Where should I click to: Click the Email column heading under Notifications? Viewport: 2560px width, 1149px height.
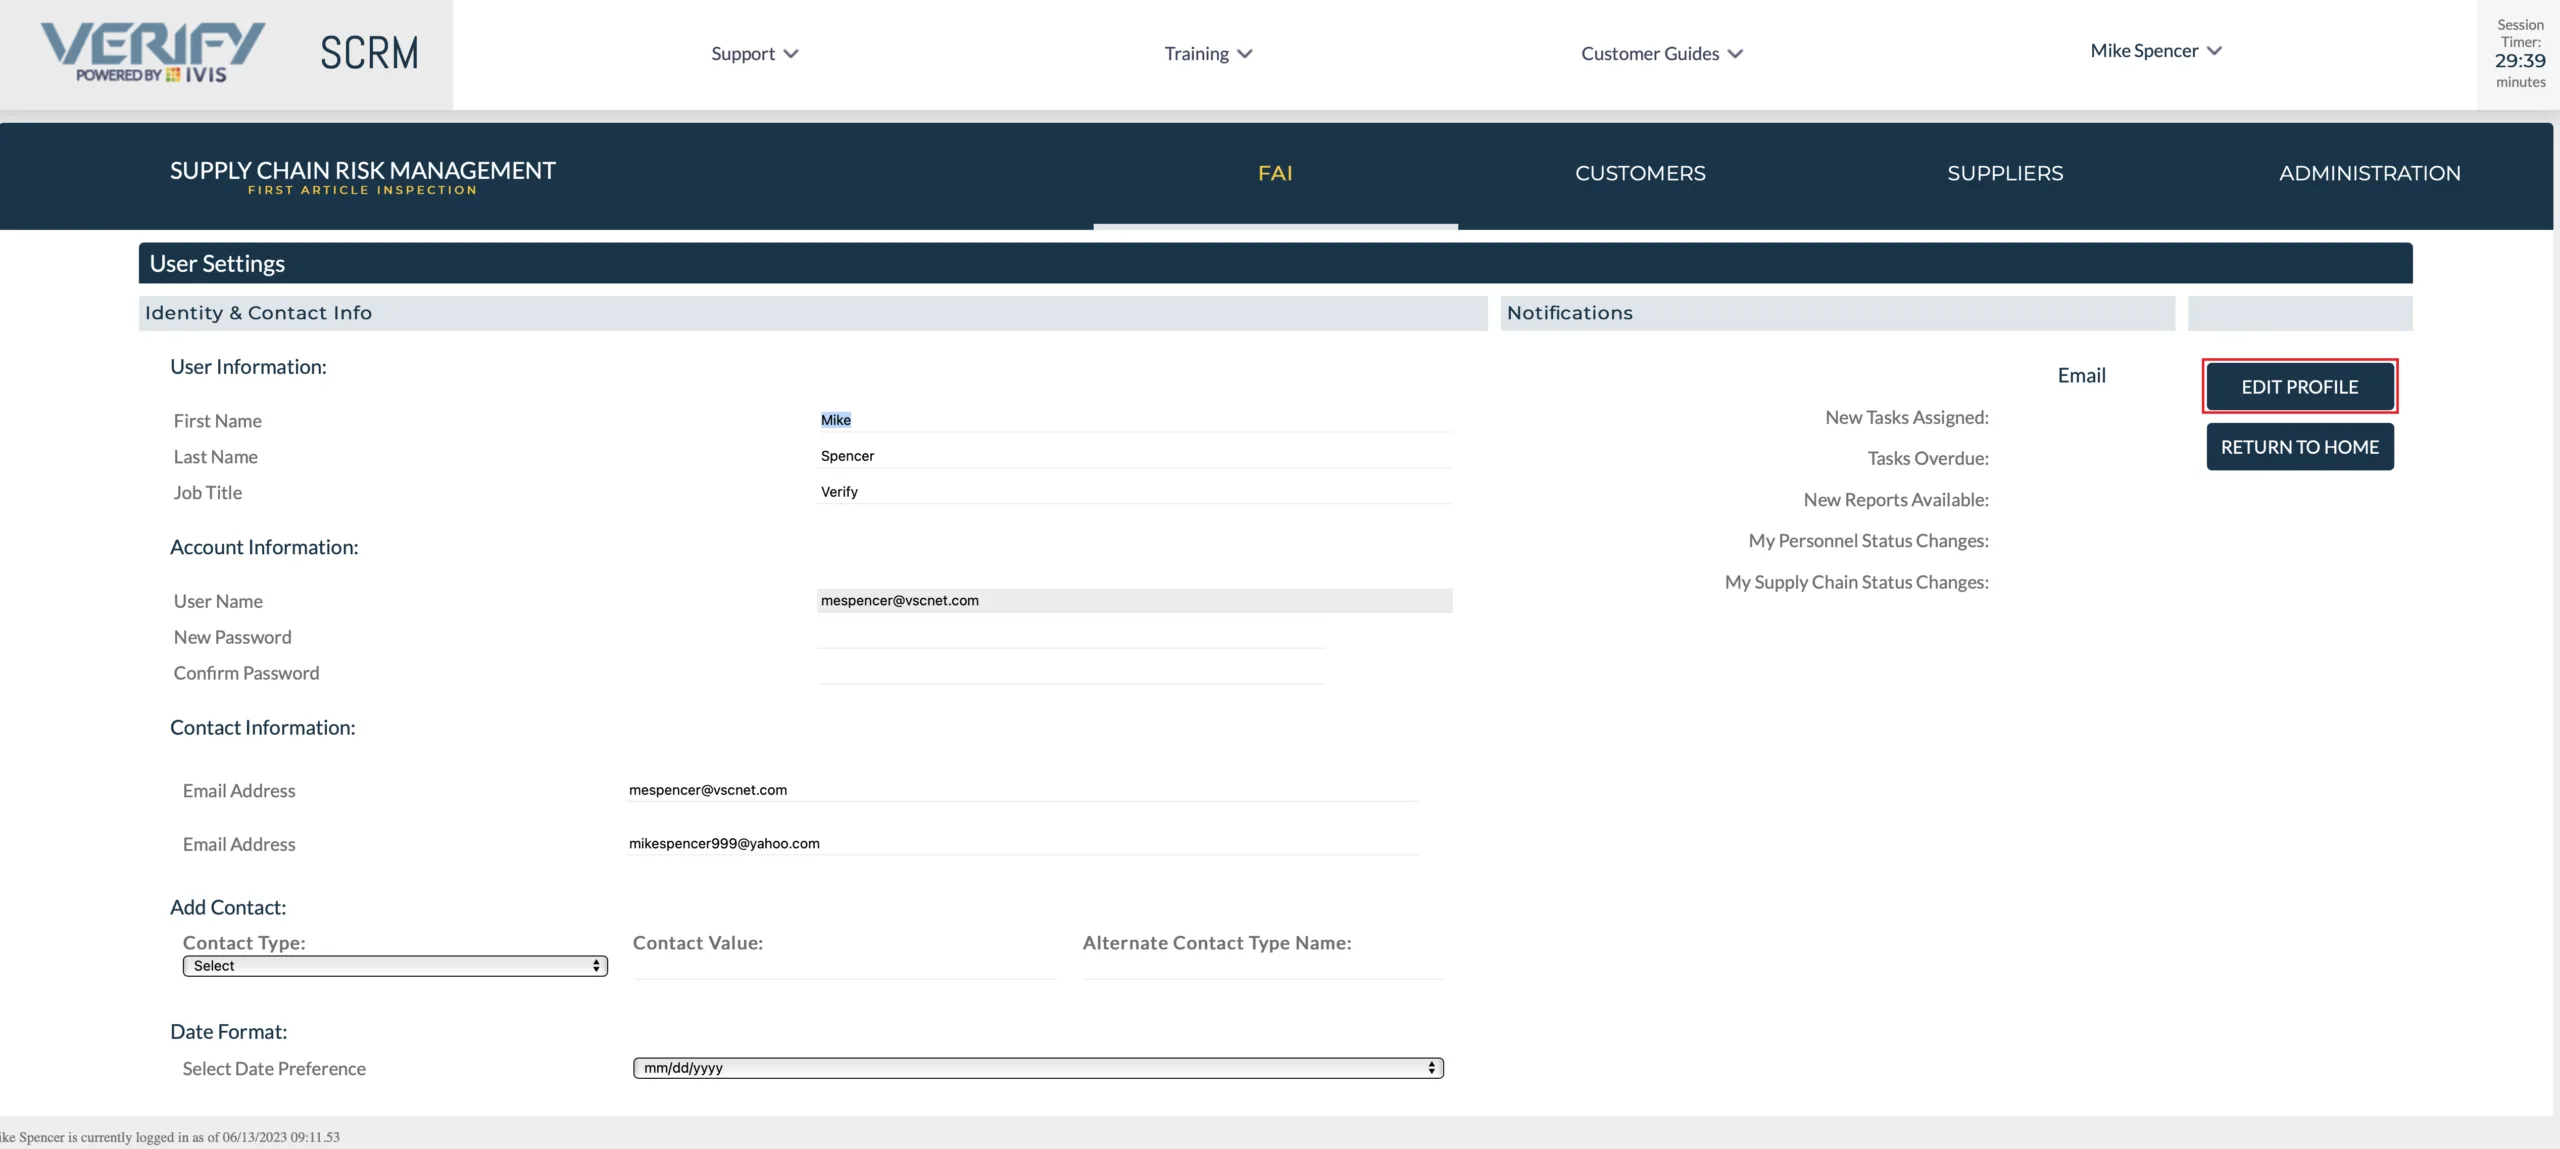(x=2081, y=376)
